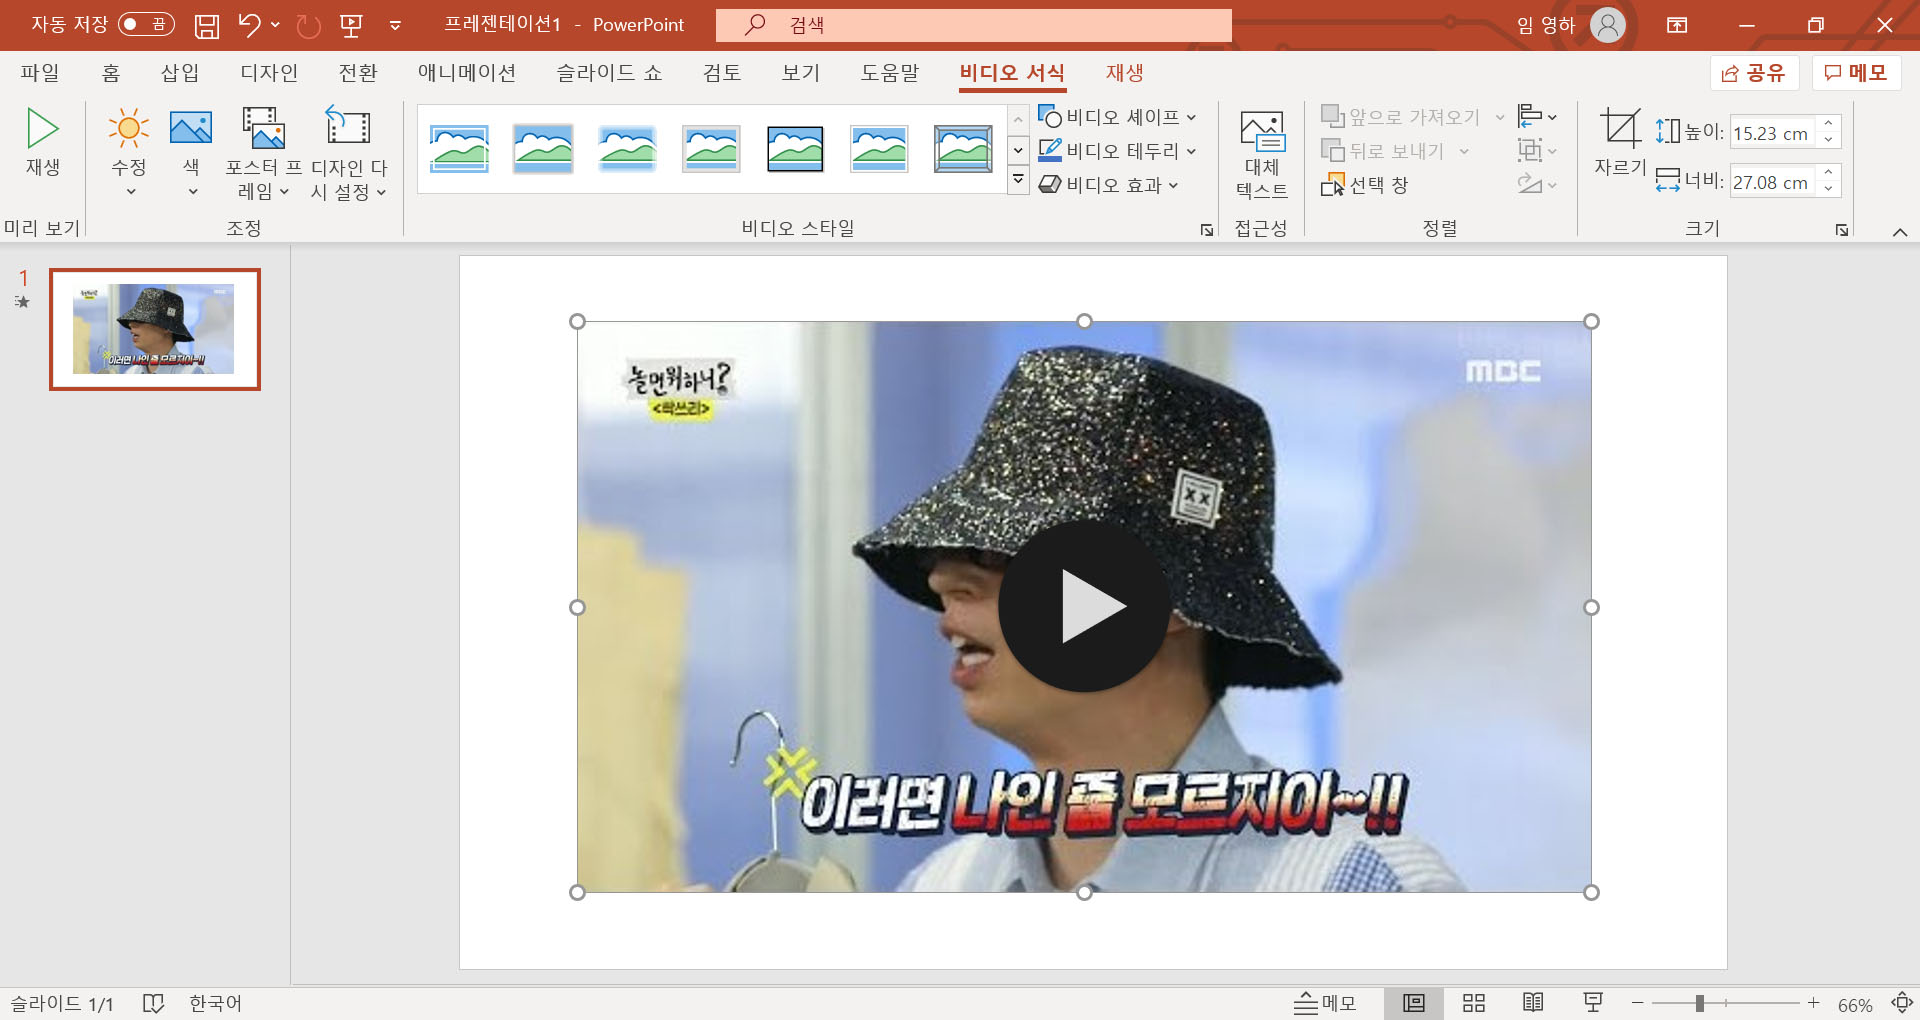The height and width of the screenshot is (1020, 1920).
Task: Click the animation star beside slide 1
Action: 22,302
